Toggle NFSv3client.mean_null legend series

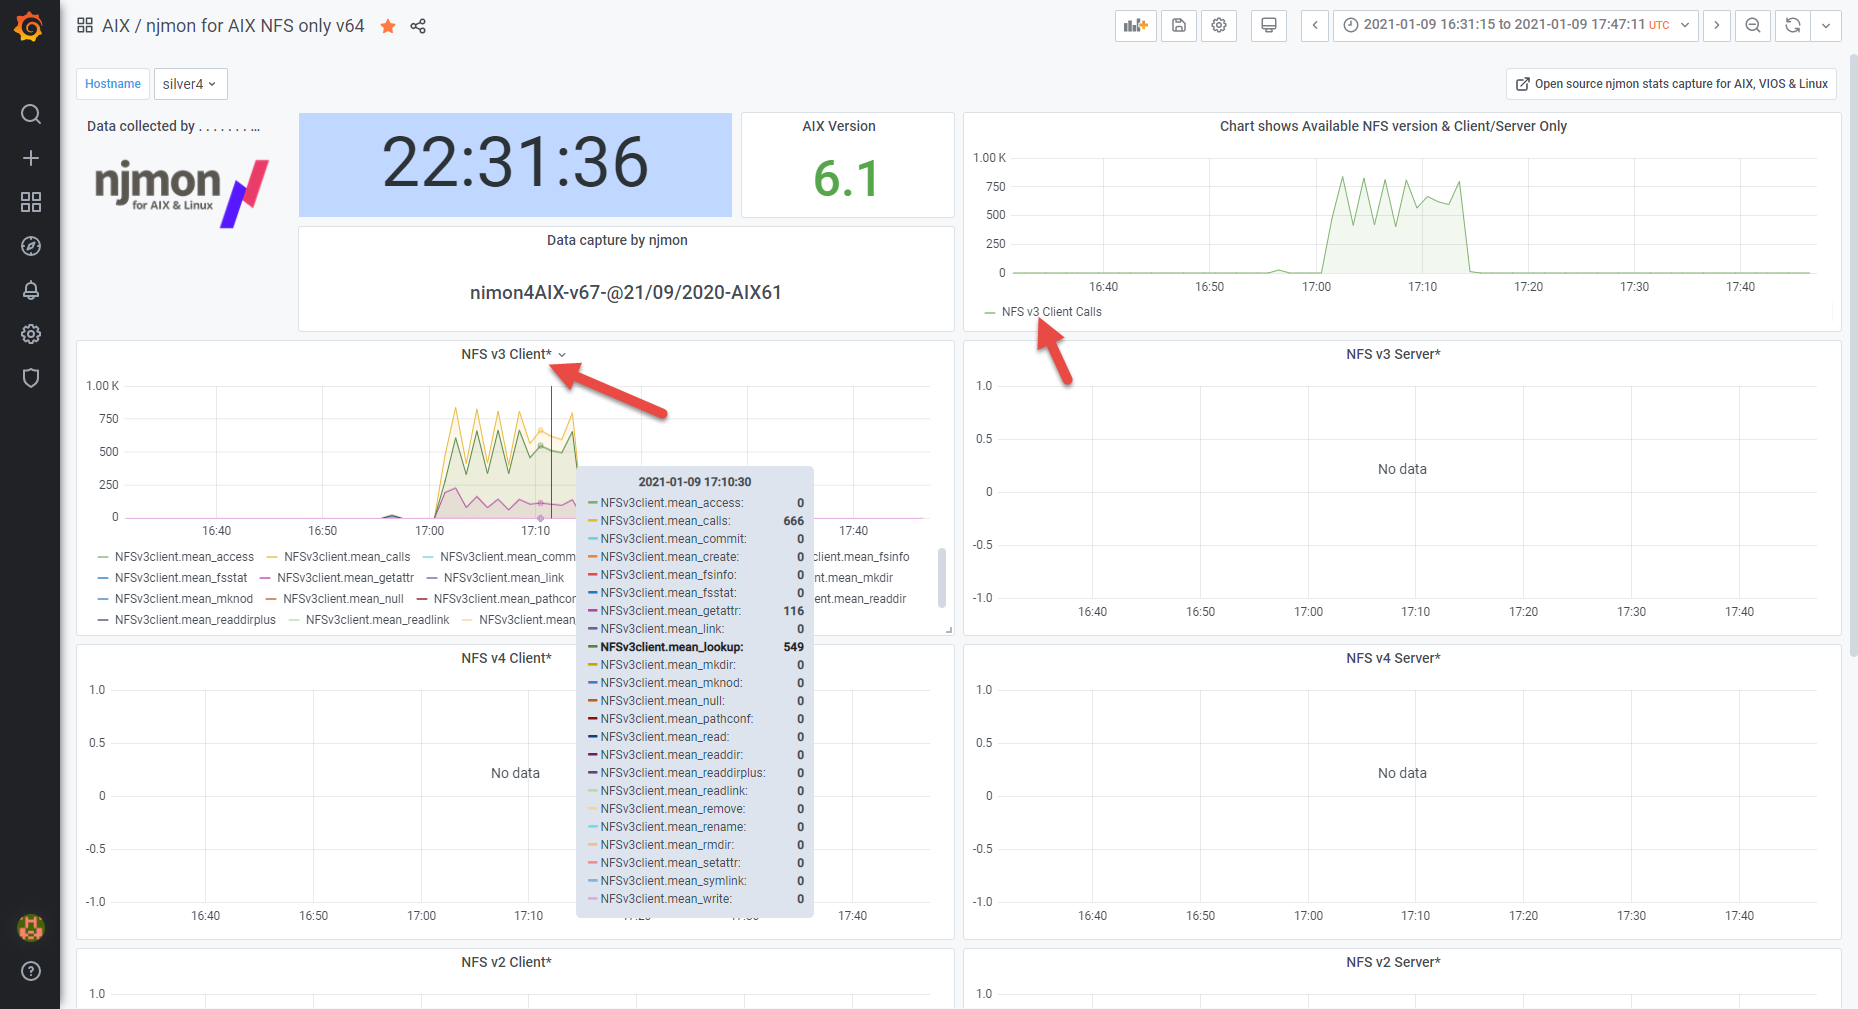coord(343,599)
